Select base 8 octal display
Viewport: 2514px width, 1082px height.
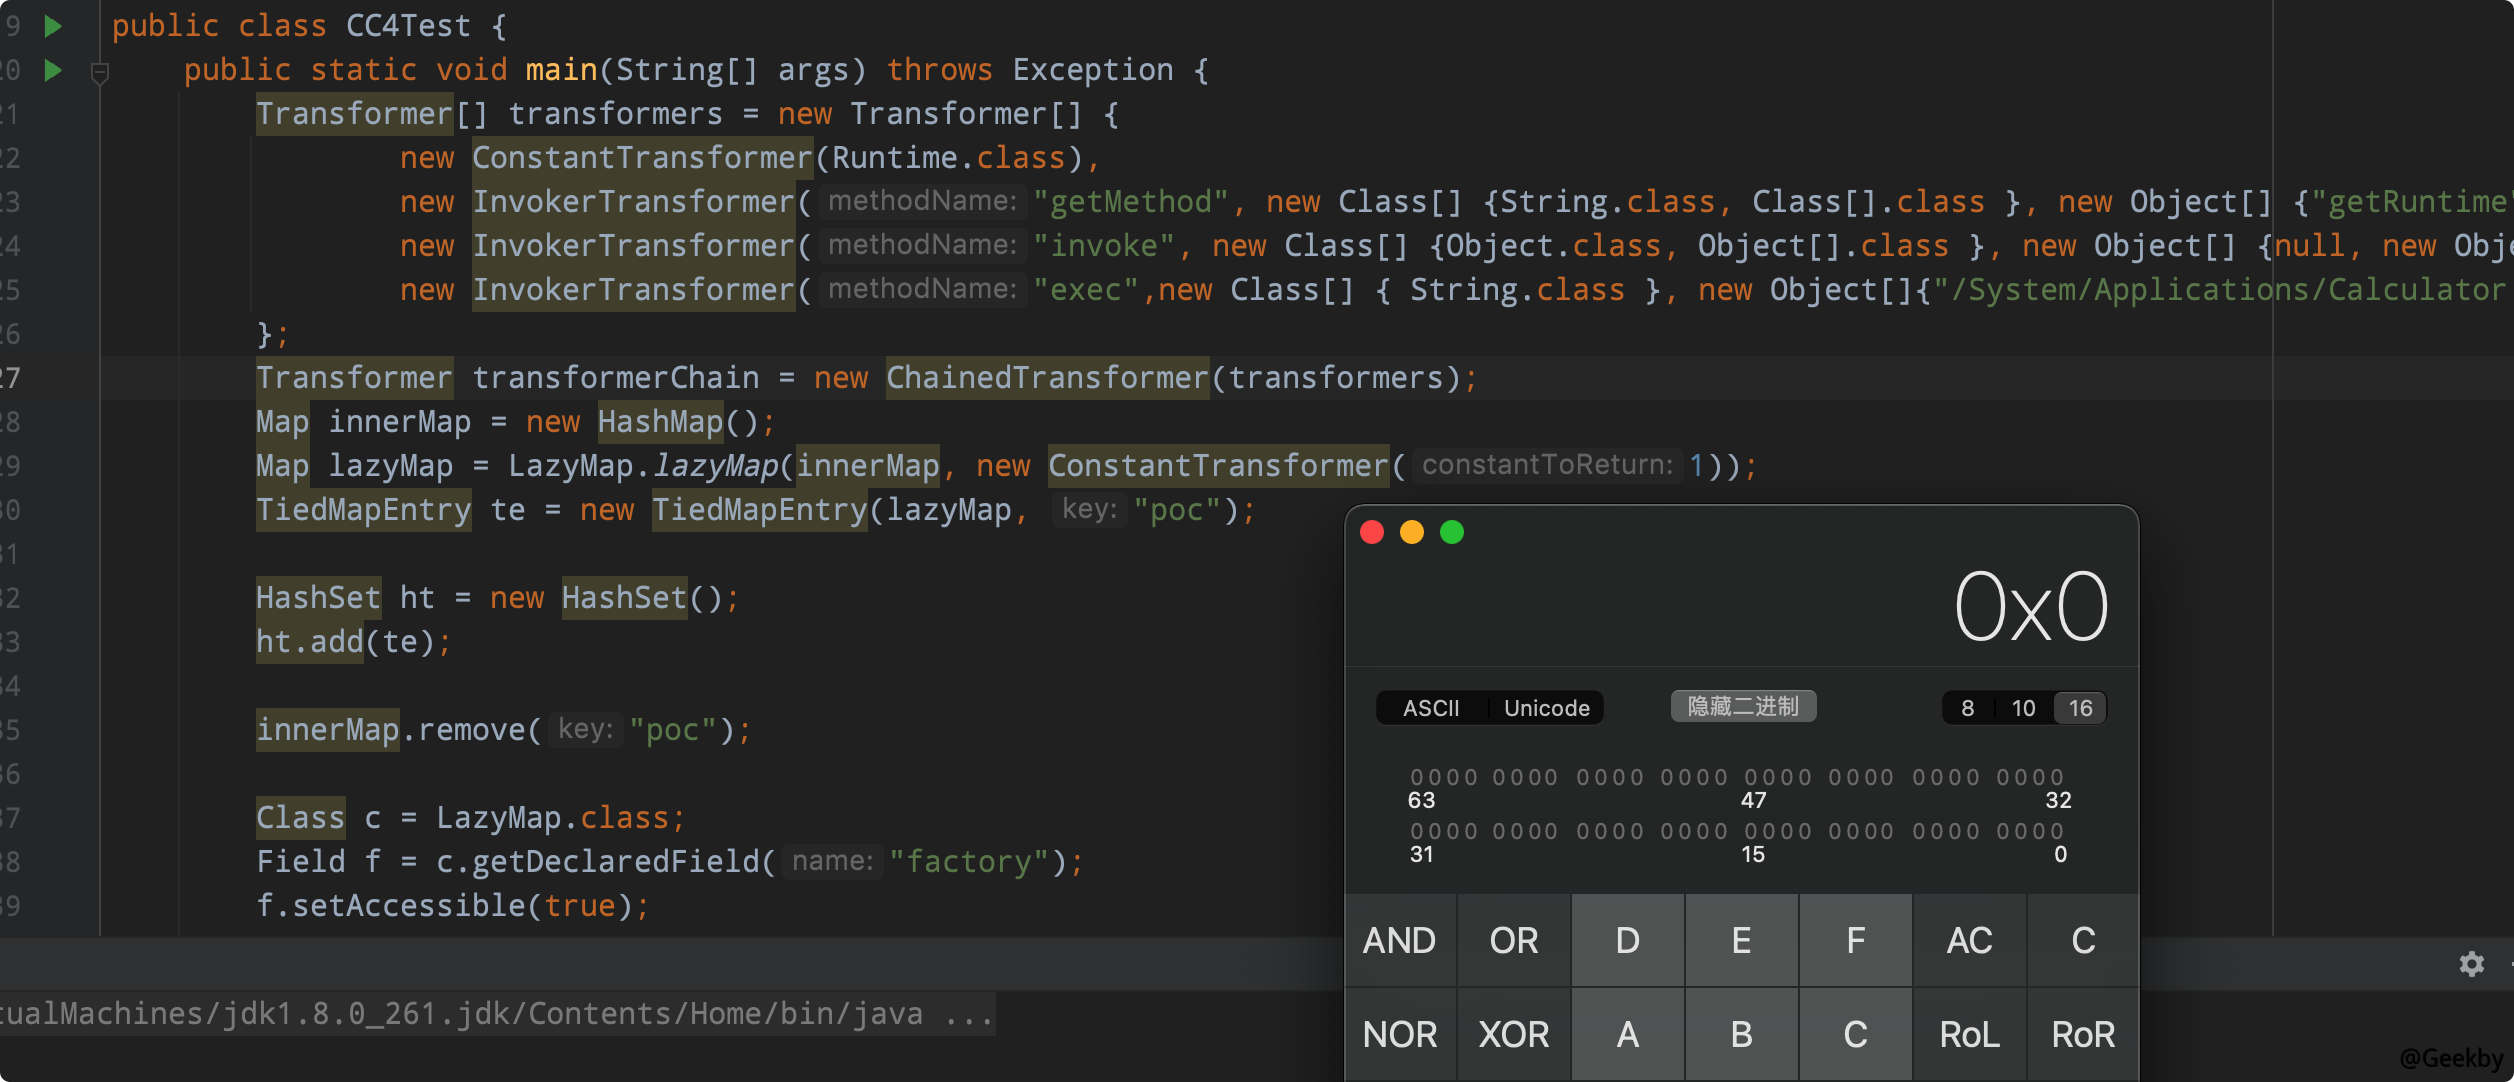(x=1967, y=708)
